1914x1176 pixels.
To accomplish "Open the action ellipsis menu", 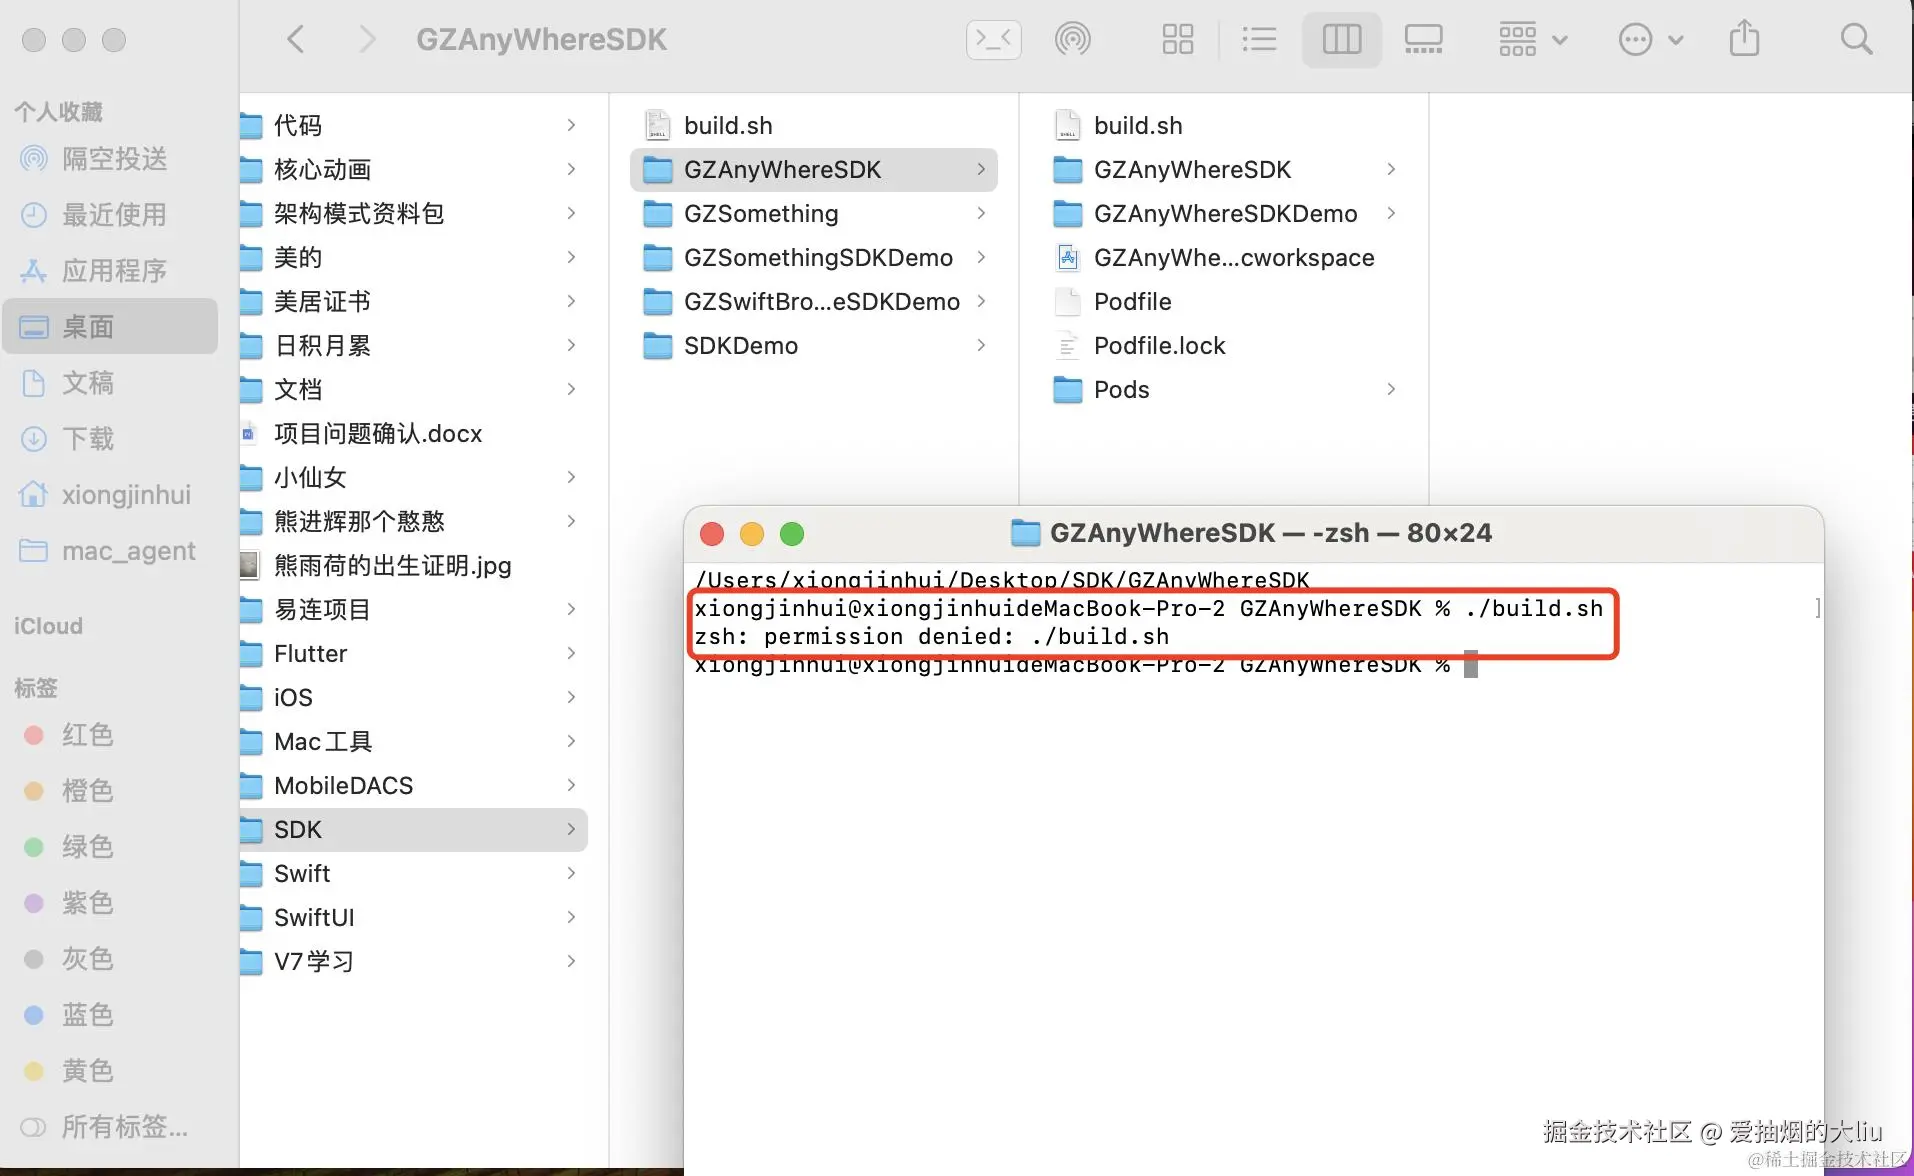I will [x=1651, y=40].
